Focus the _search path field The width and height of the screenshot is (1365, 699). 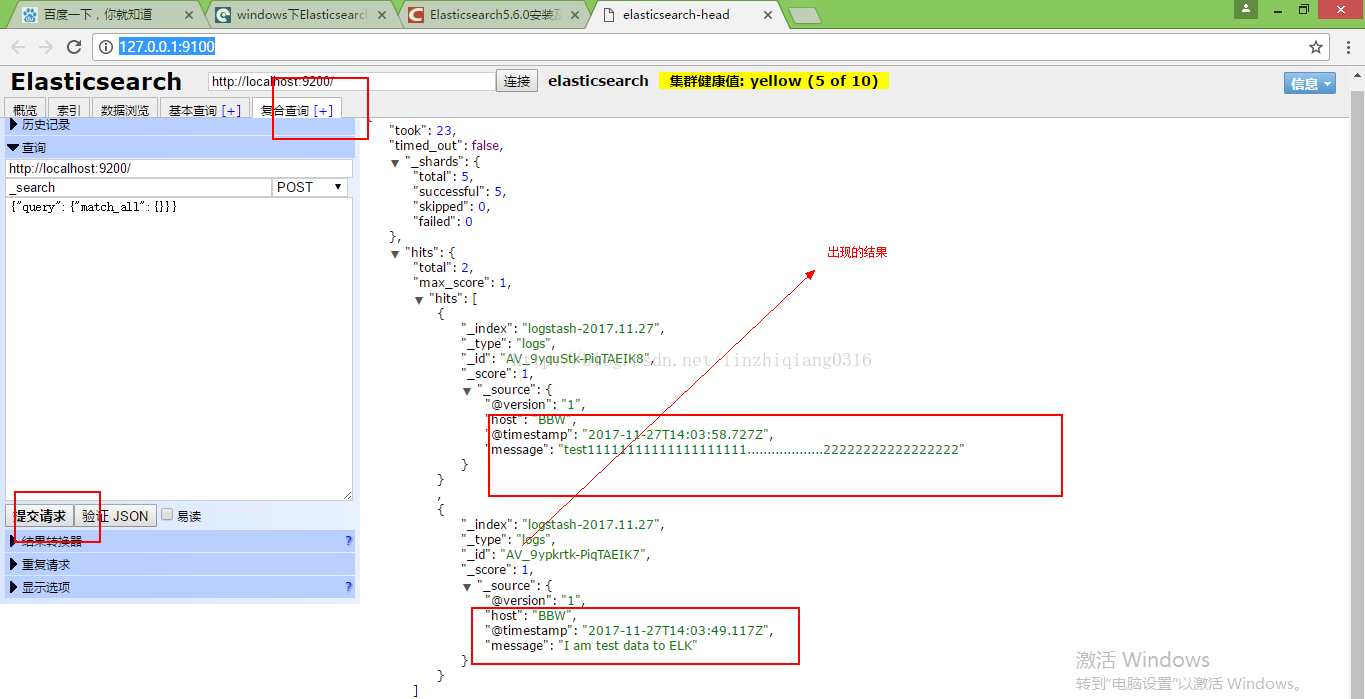(139, 187)
